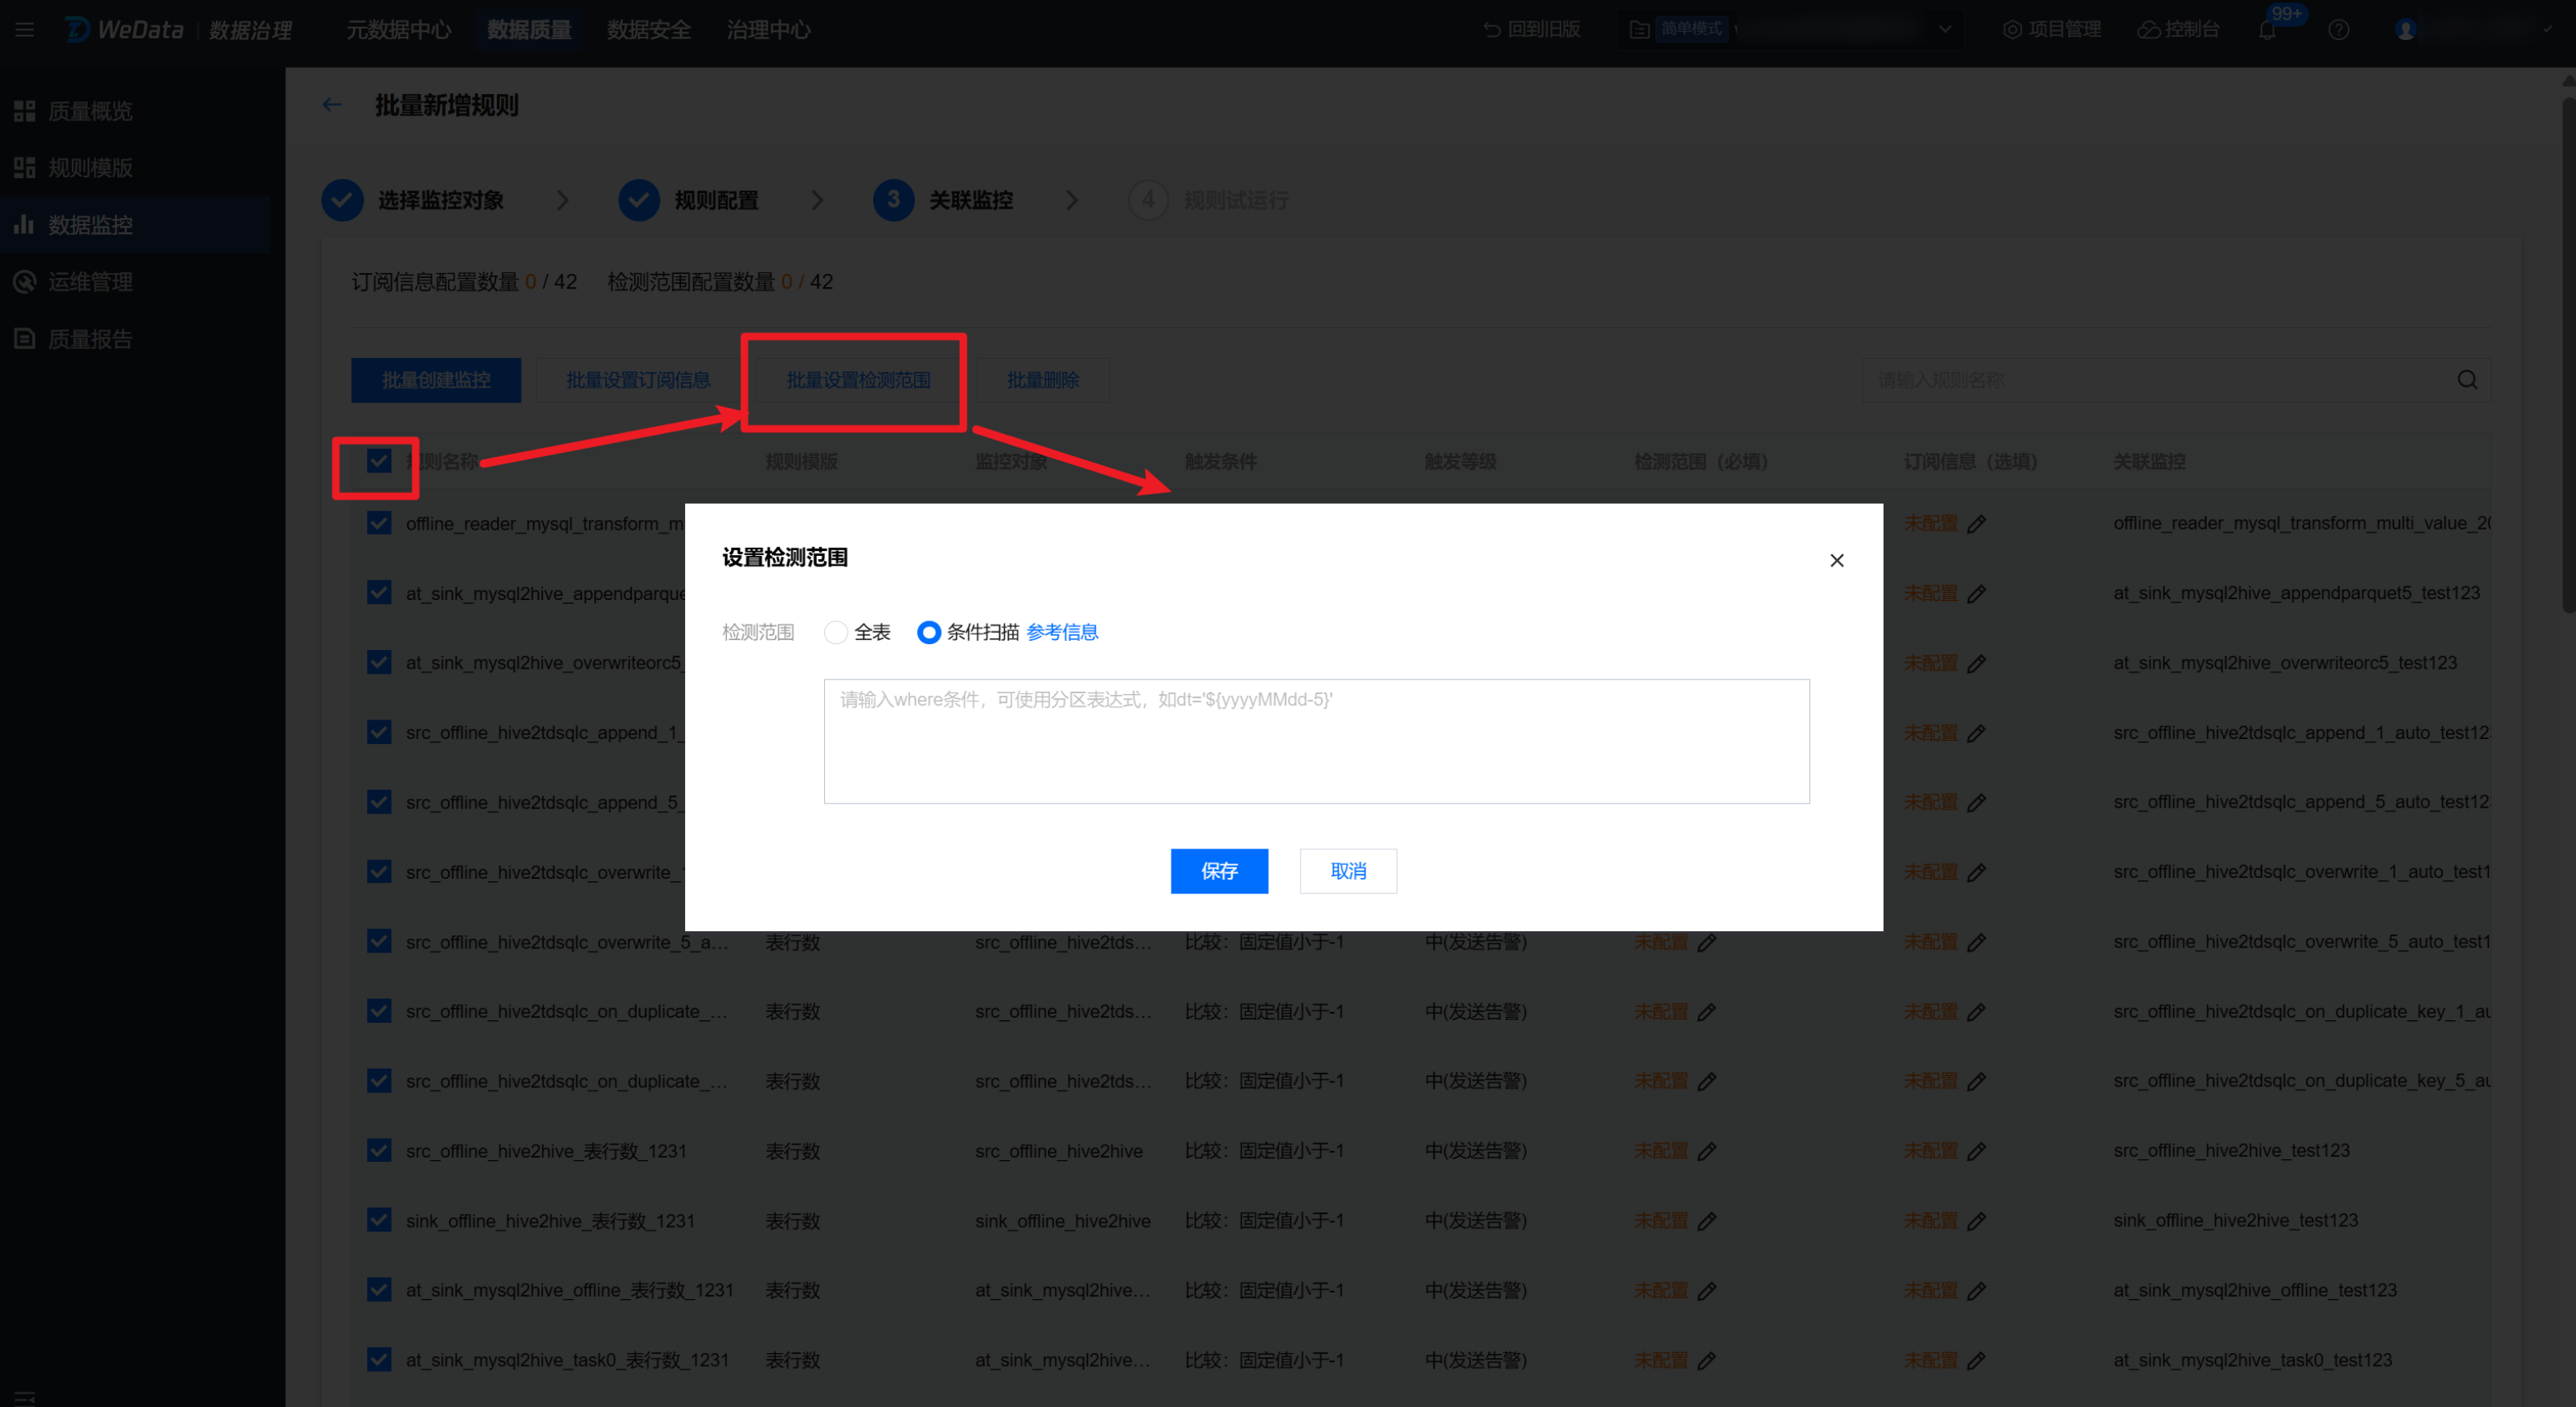Click the 质量报告 sidebar icon
The height and width of the screenshot is (1407, 2576).
(25, 339)
